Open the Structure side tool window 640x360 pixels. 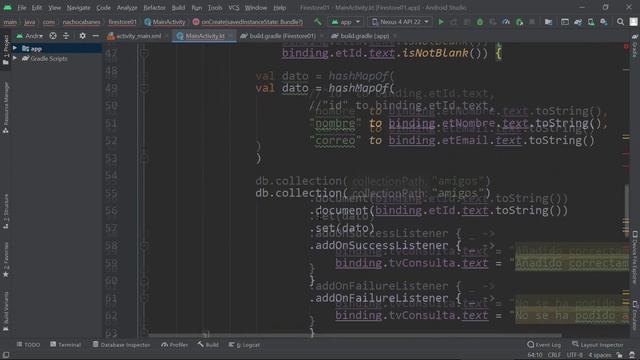[x=6, y=211]
